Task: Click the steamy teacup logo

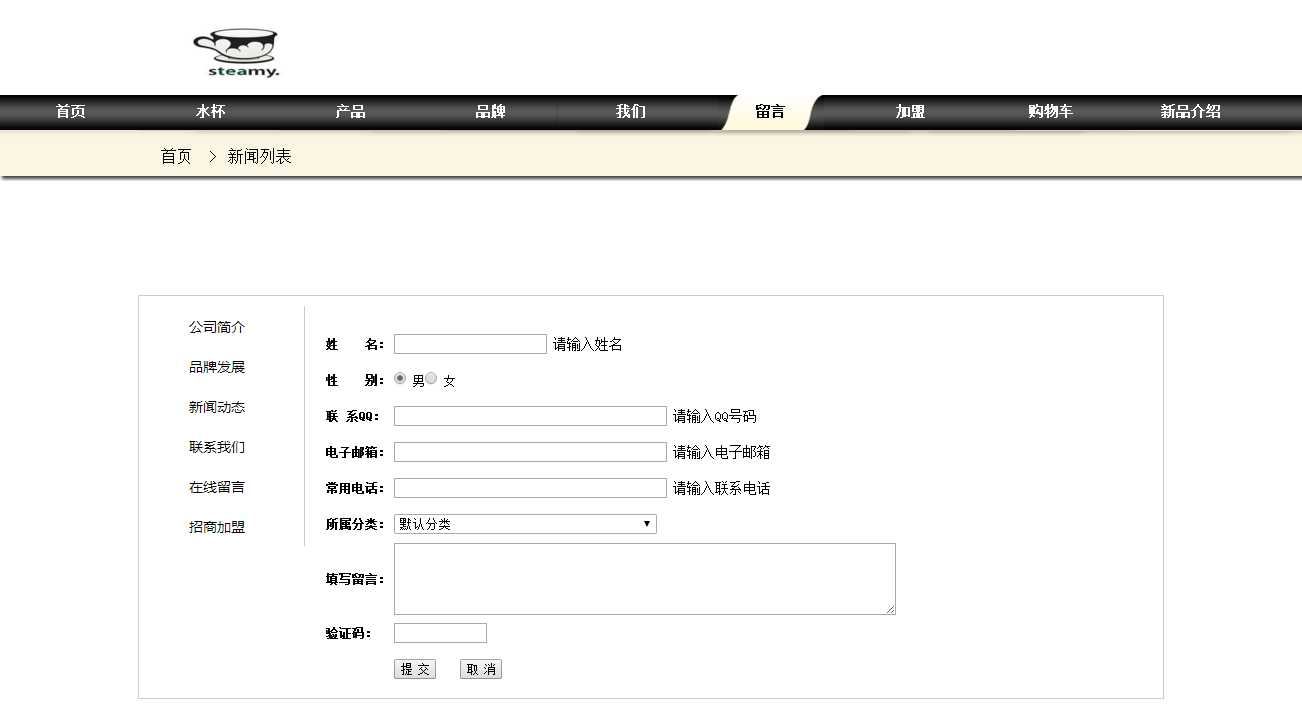Action: 236,53
